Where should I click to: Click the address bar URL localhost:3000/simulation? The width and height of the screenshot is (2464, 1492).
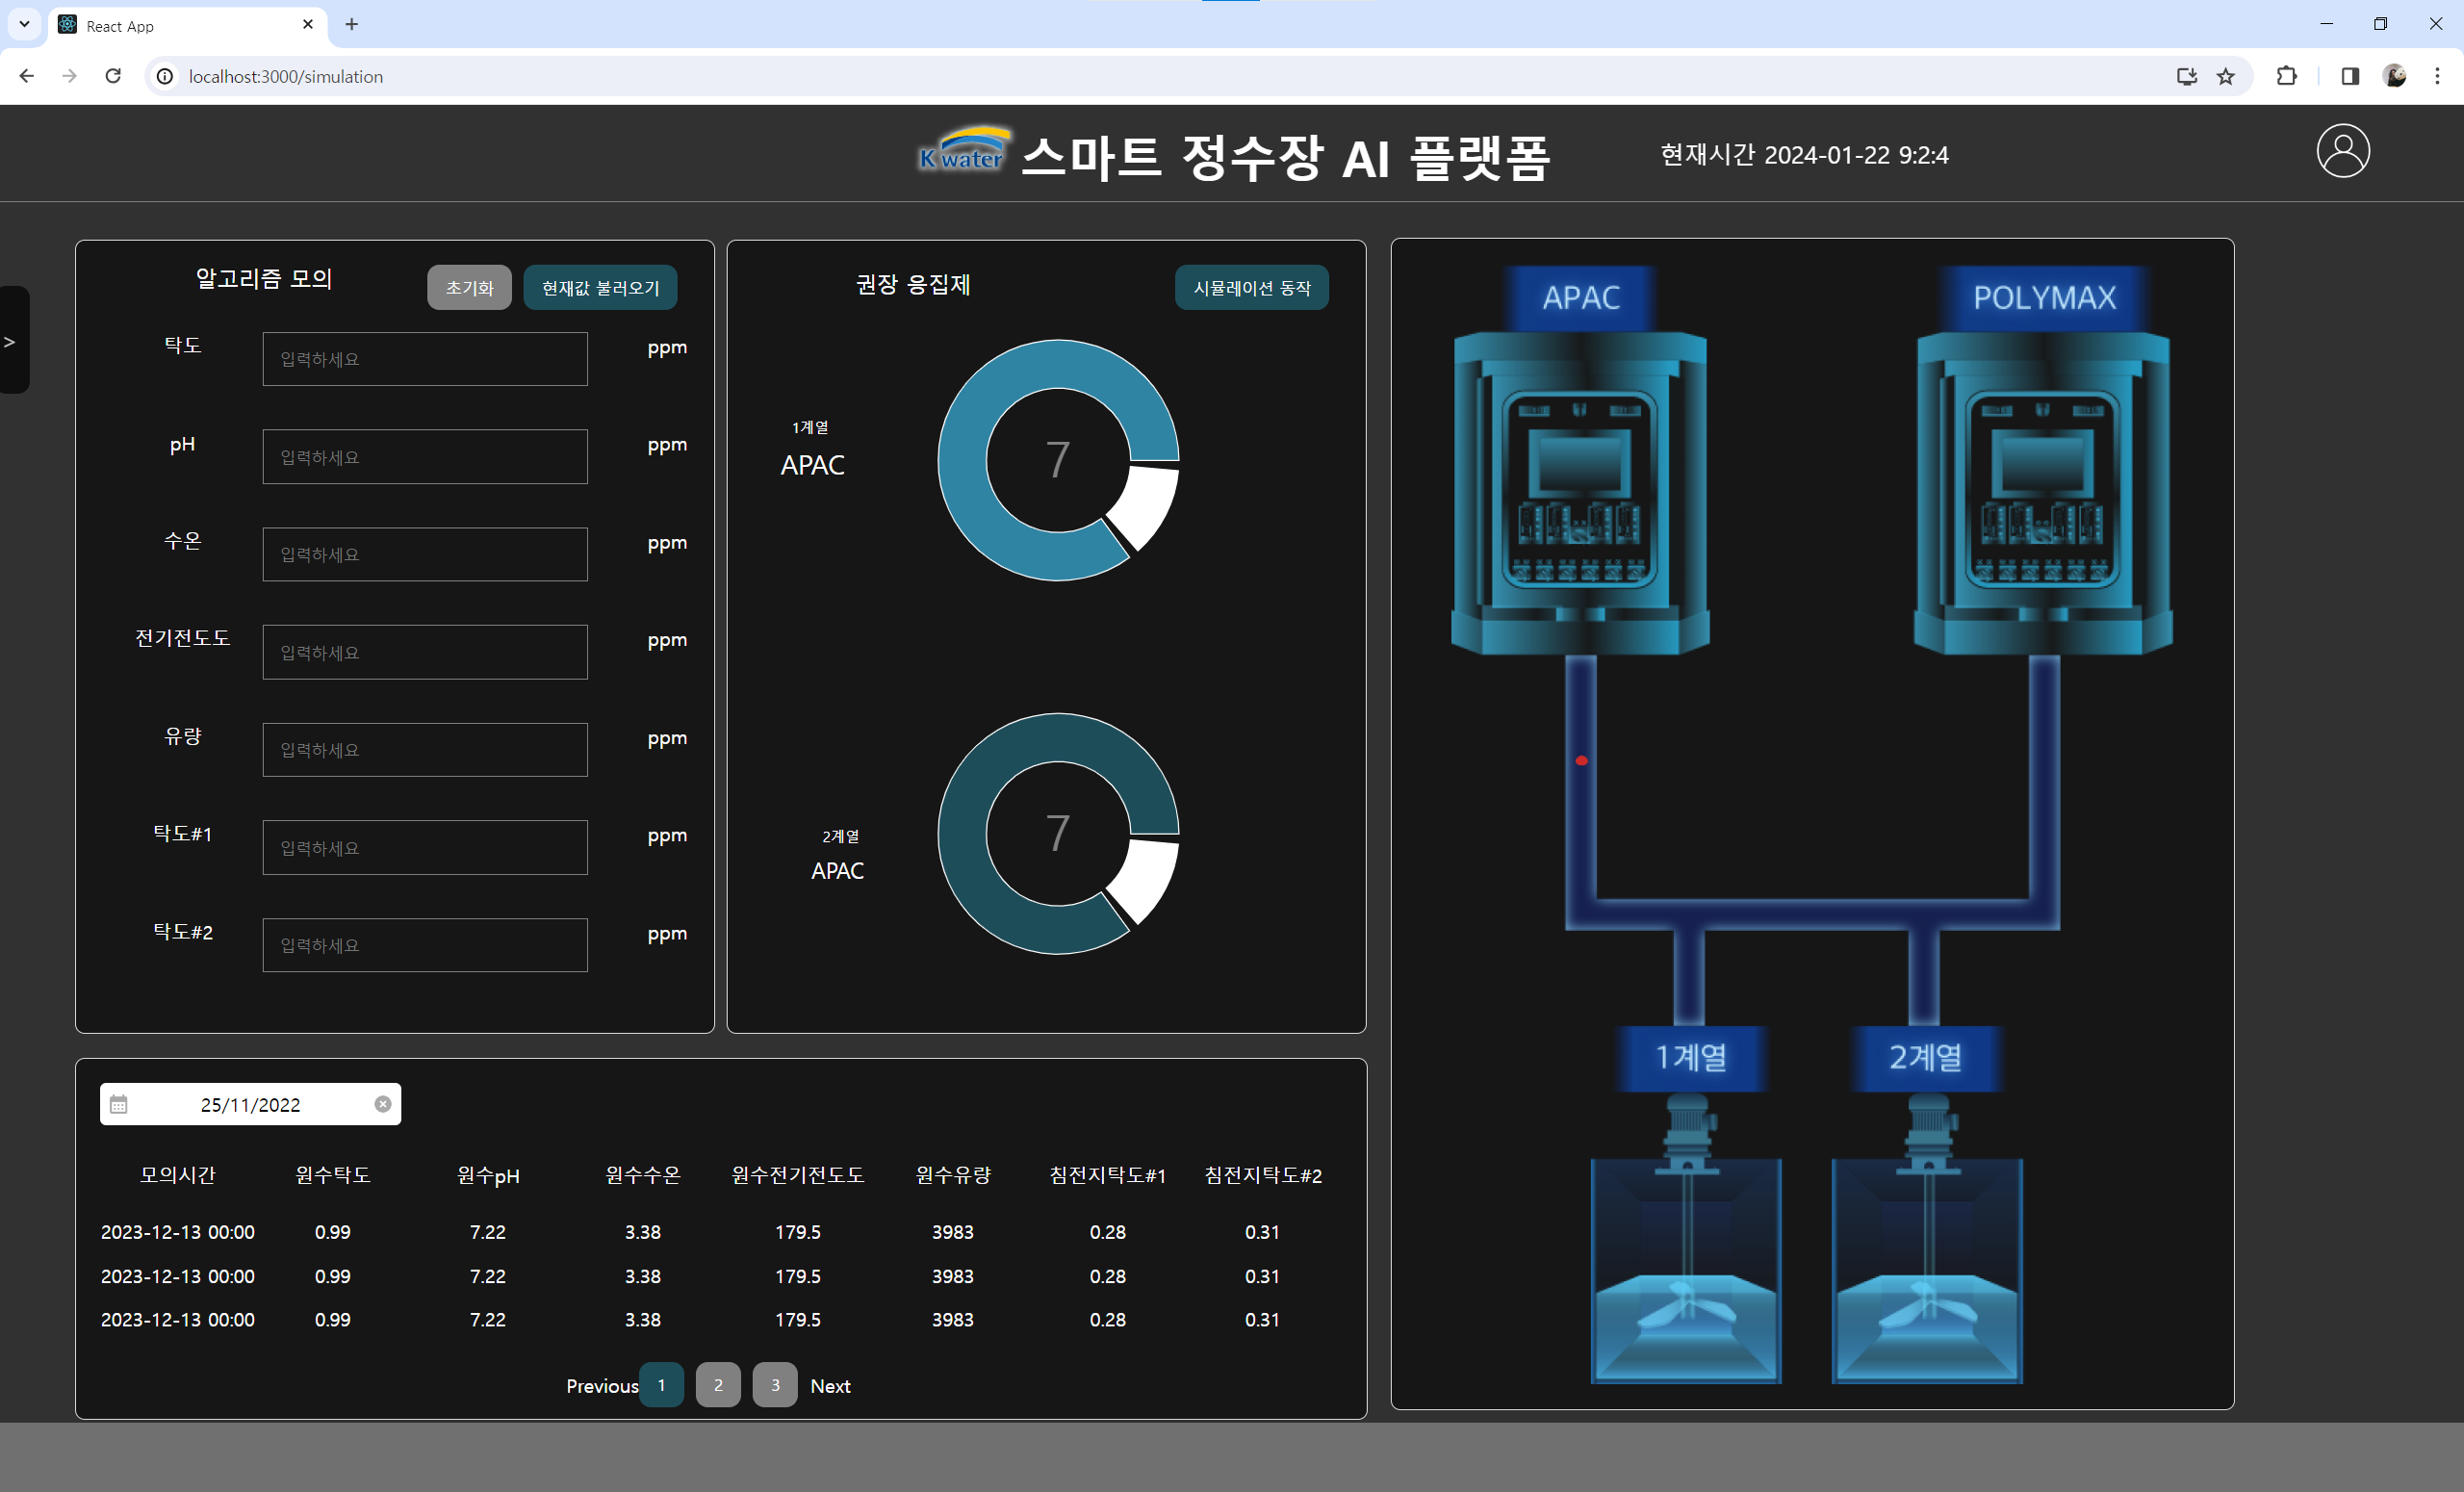pos(286,77)
